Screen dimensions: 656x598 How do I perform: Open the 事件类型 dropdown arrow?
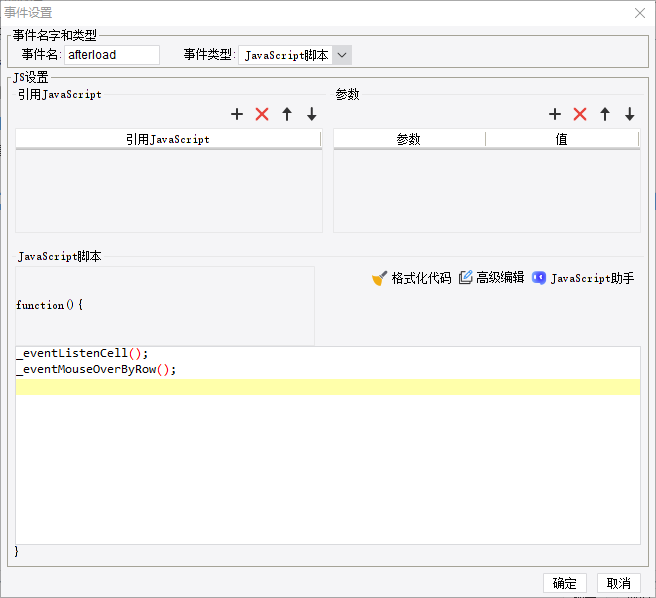[342, 55]
